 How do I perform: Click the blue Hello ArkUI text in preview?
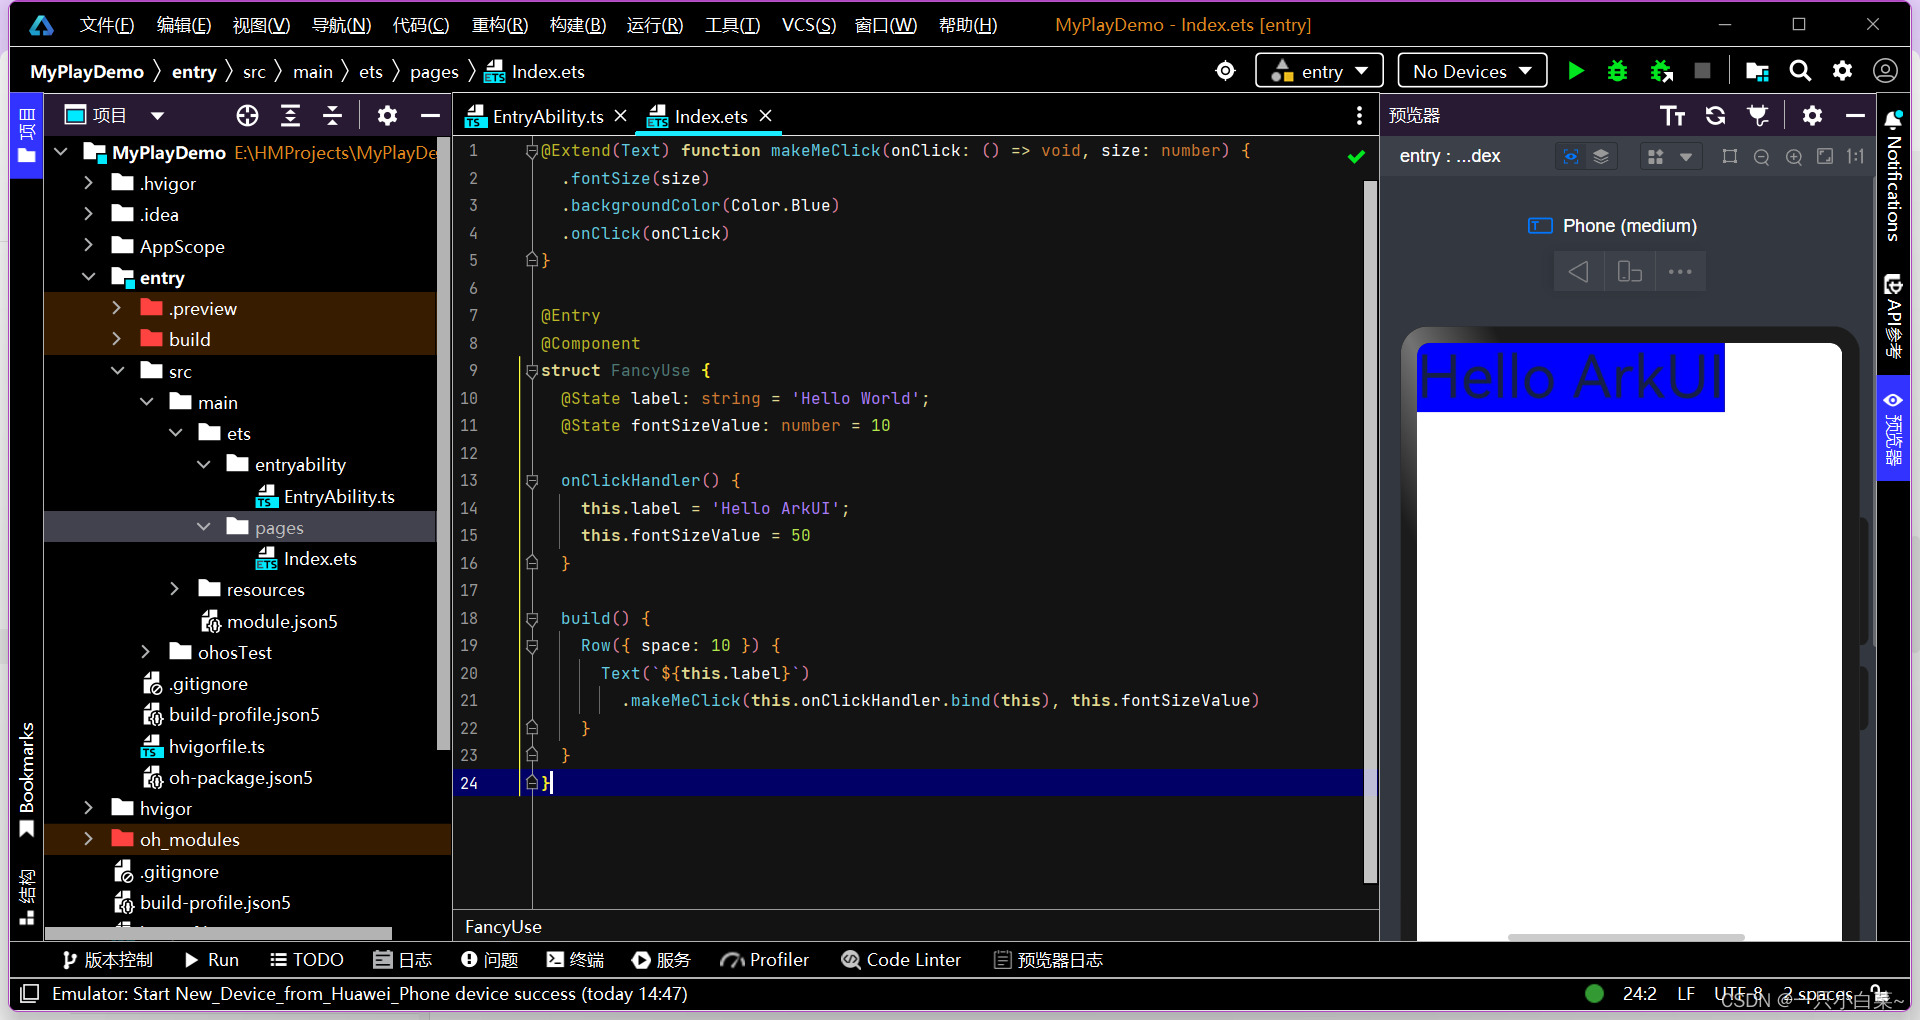[1570, 378]
